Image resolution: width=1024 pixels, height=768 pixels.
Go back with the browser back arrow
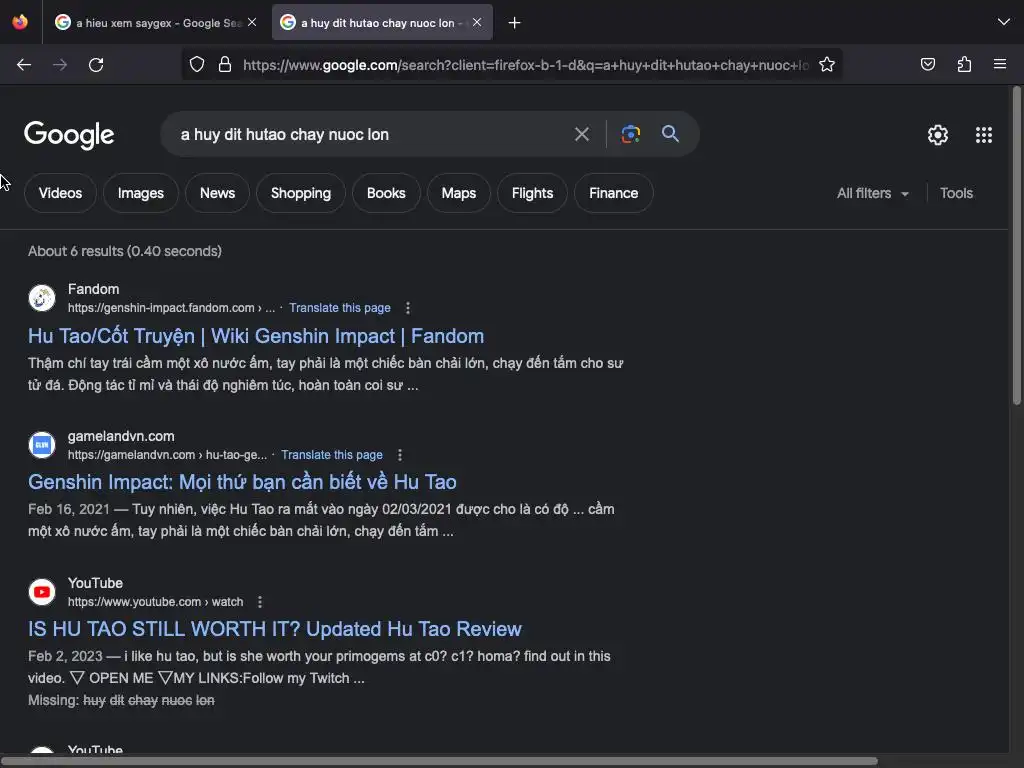24,65
